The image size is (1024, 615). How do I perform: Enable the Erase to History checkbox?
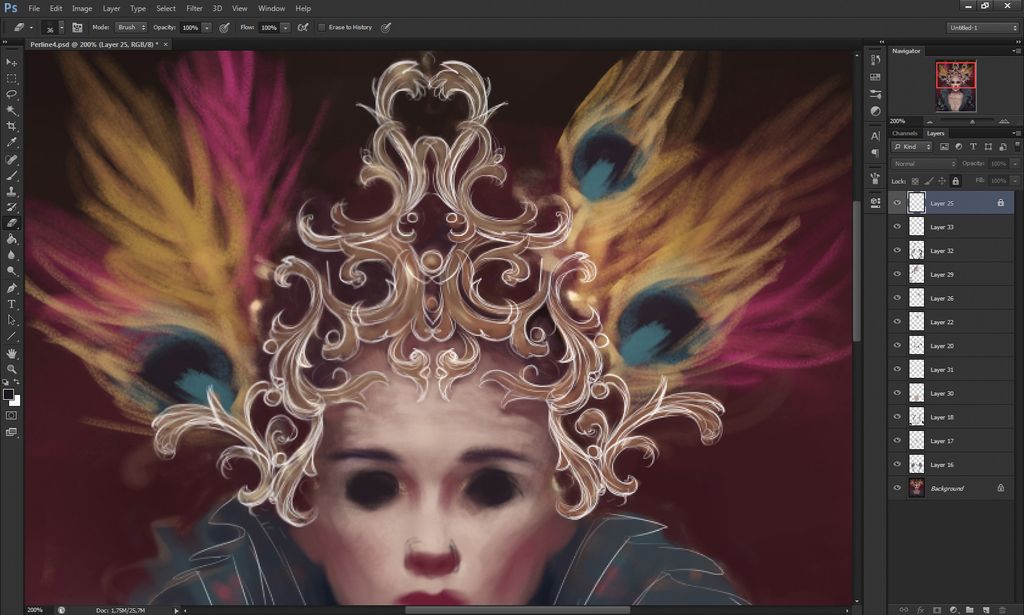322,28
